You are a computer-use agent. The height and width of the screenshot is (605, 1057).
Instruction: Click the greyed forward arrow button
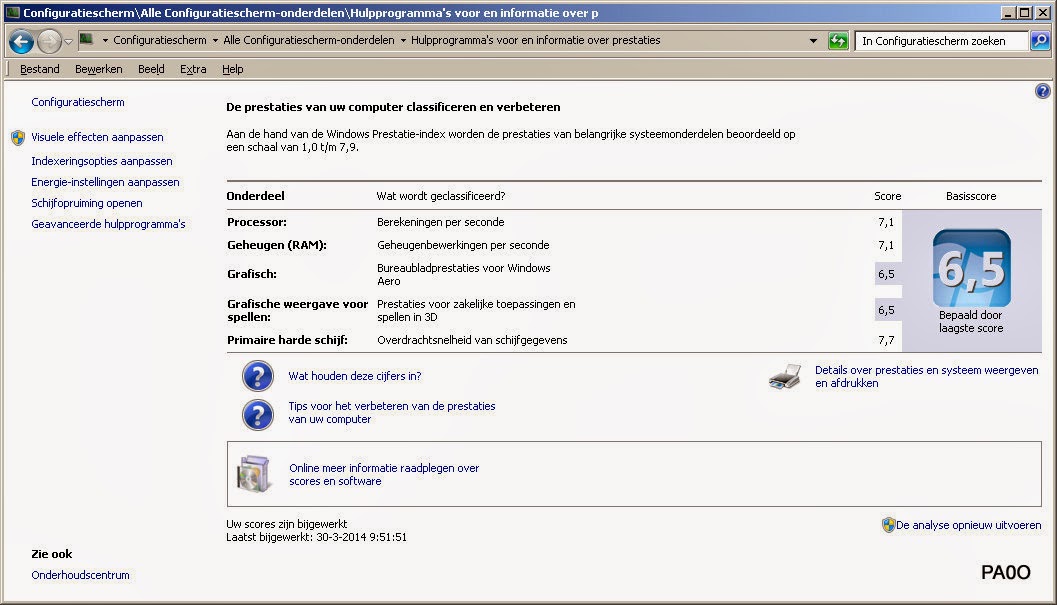[49, 42]
